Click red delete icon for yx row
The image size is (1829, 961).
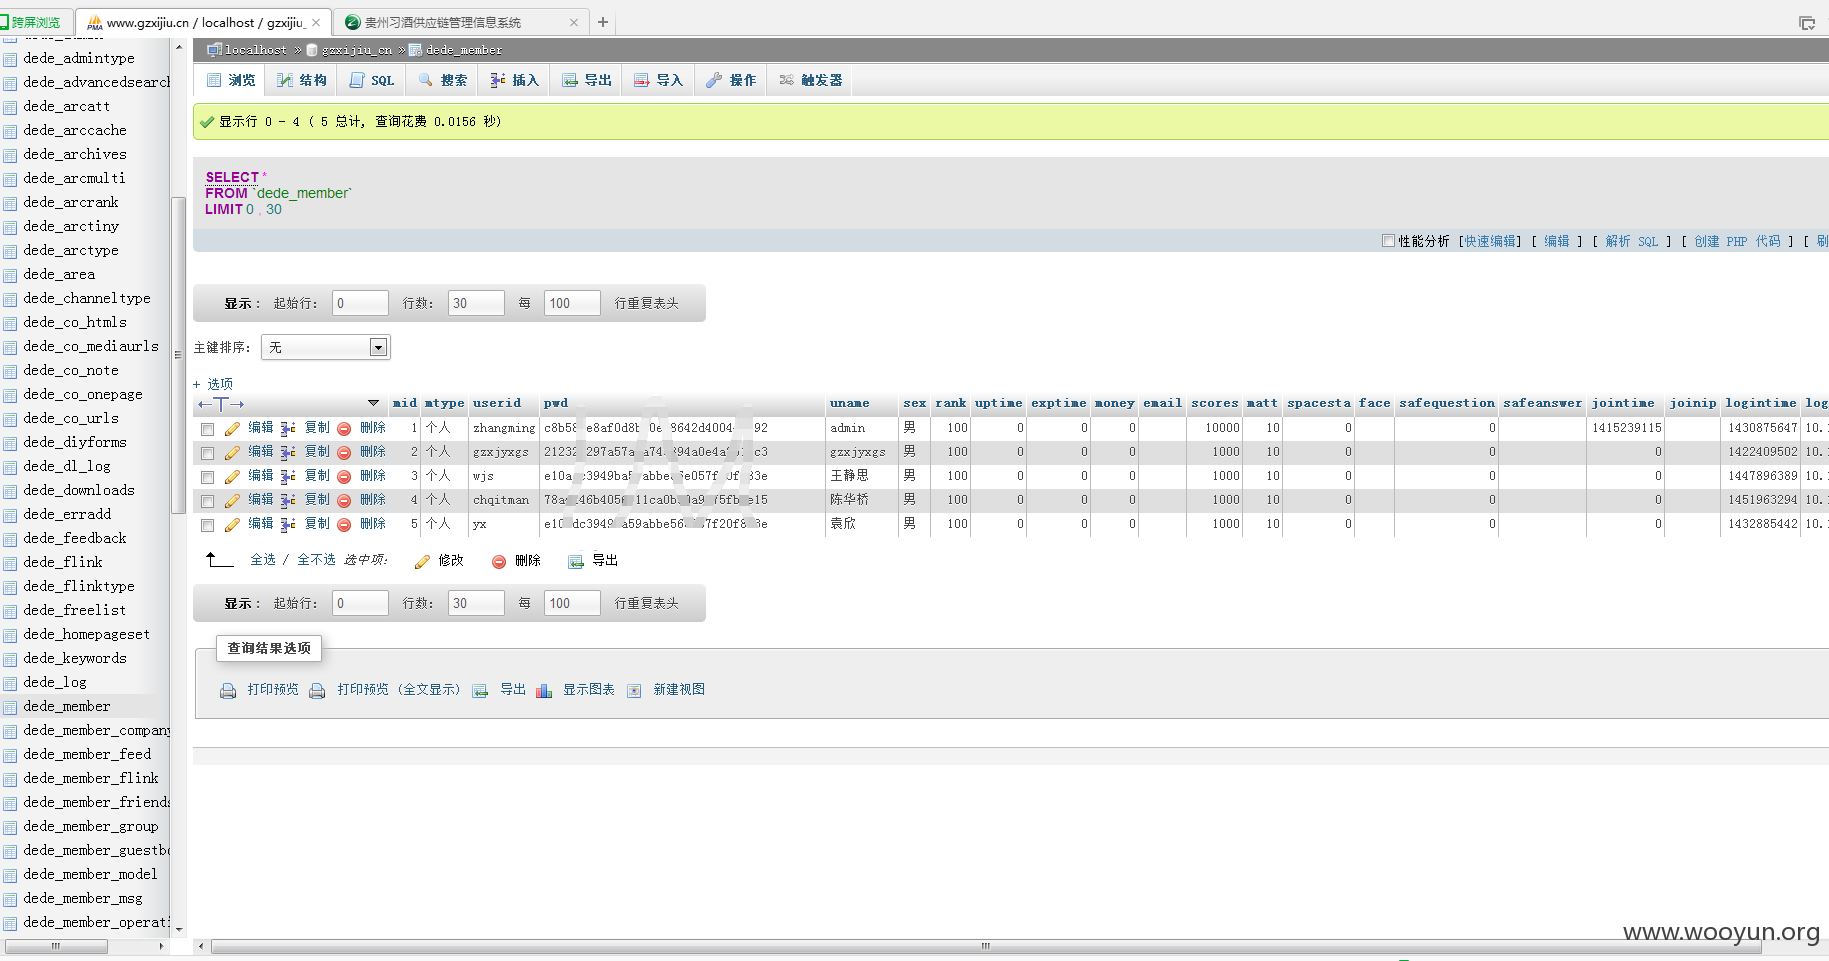344,524
